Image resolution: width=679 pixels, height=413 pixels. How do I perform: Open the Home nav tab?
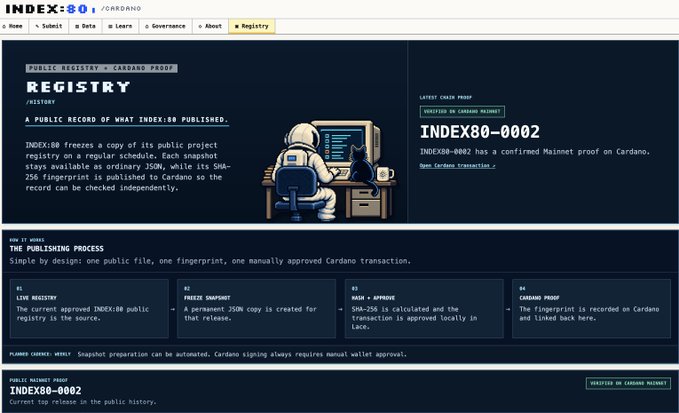pos(13,26)
